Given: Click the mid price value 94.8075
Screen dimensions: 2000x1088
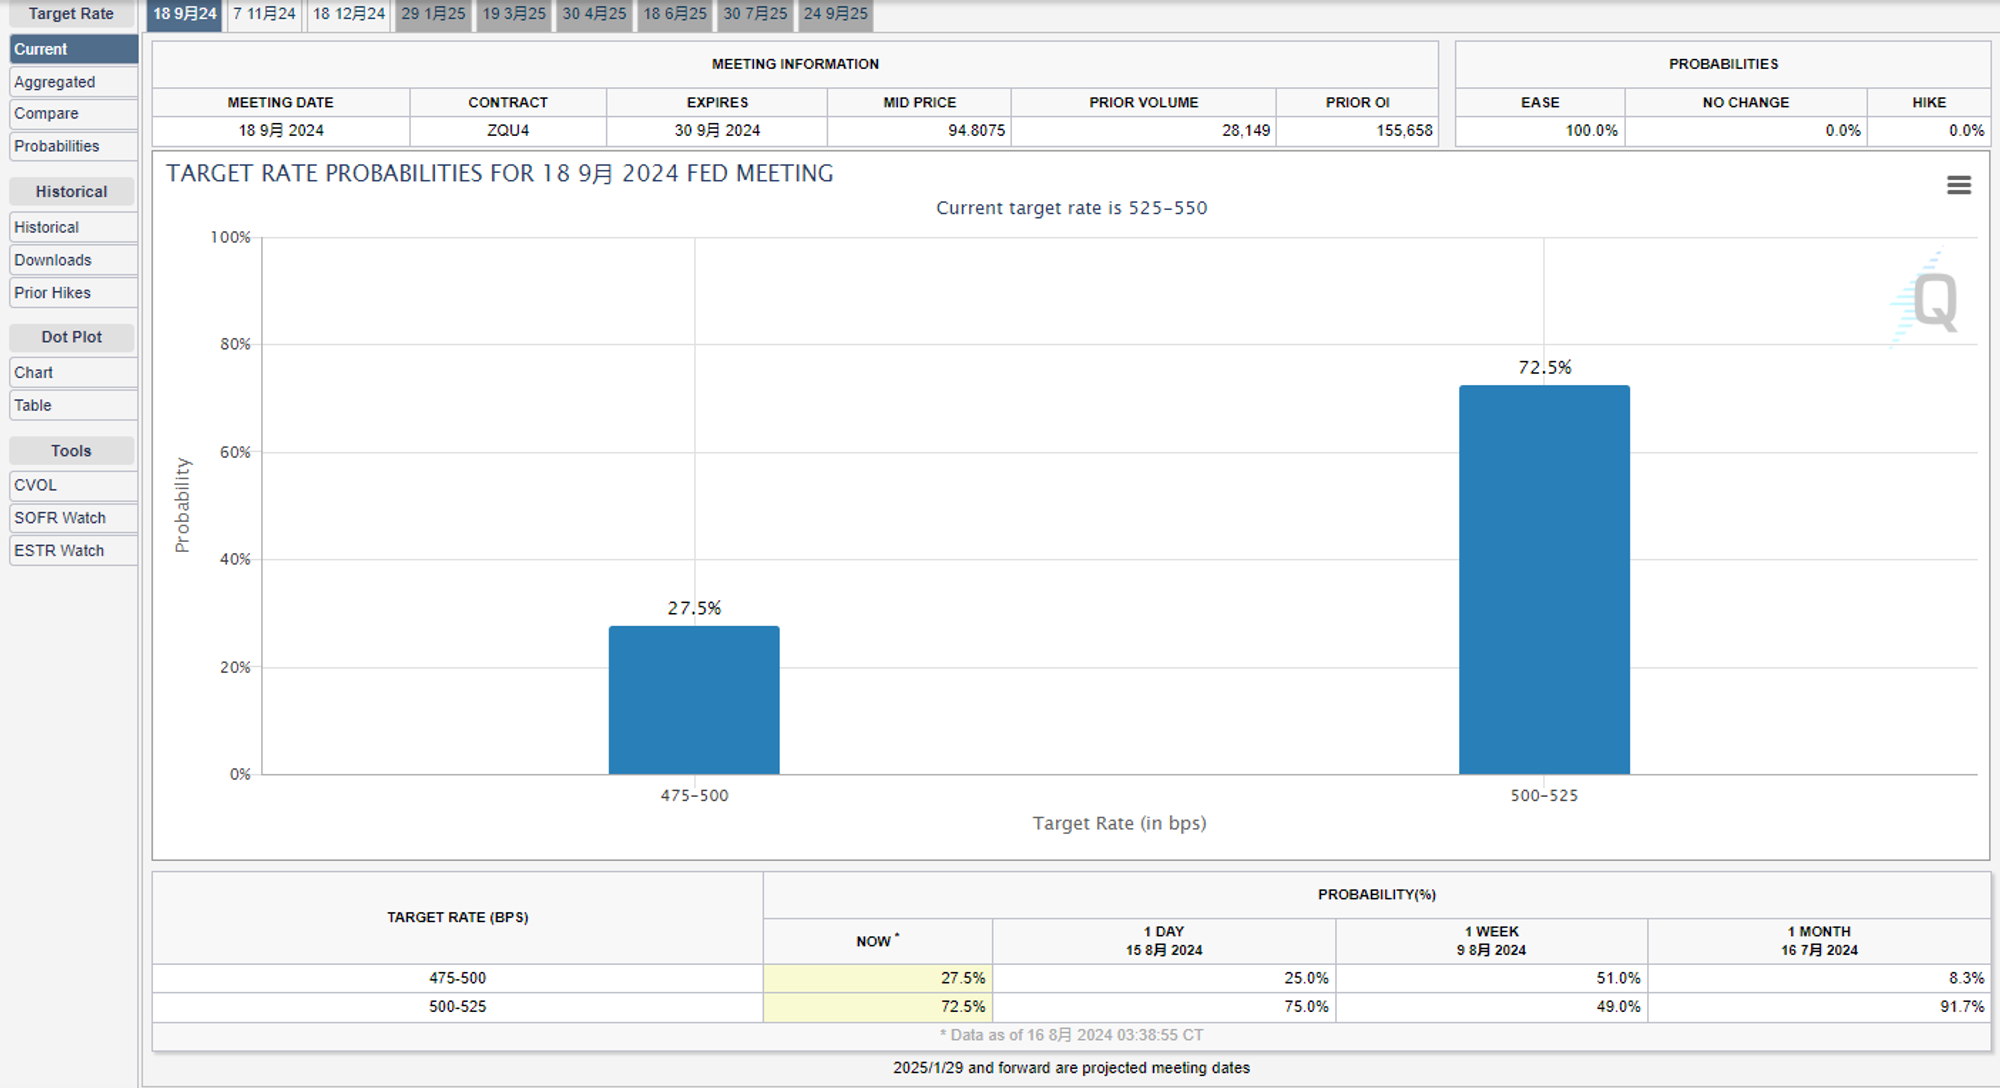Looking at the screenshot, I should click(x=976, y=131).
